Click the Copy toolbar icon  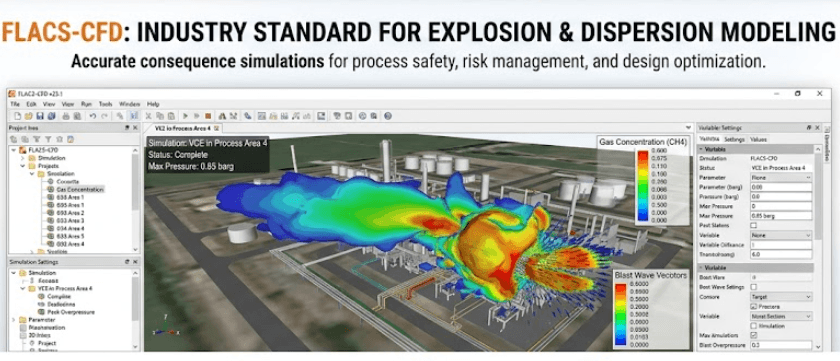pyautogui.click(x=160, y=116)
